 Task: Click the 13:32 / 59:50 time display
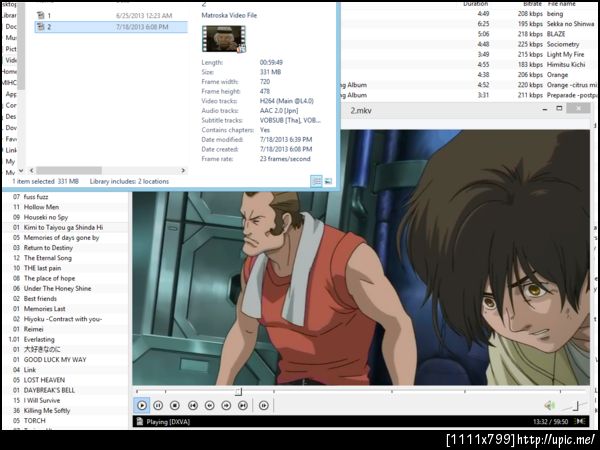pyautogui.click(x=550, y=422)
